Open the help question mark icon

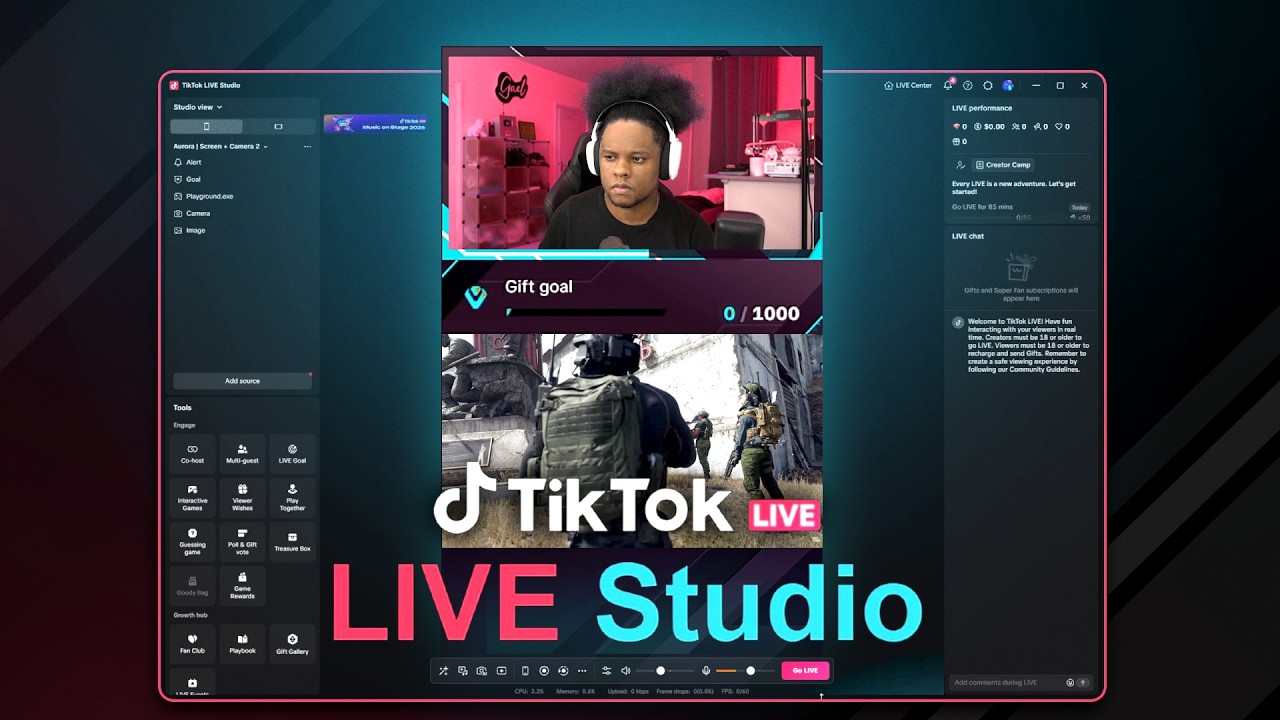click(968, 86)
